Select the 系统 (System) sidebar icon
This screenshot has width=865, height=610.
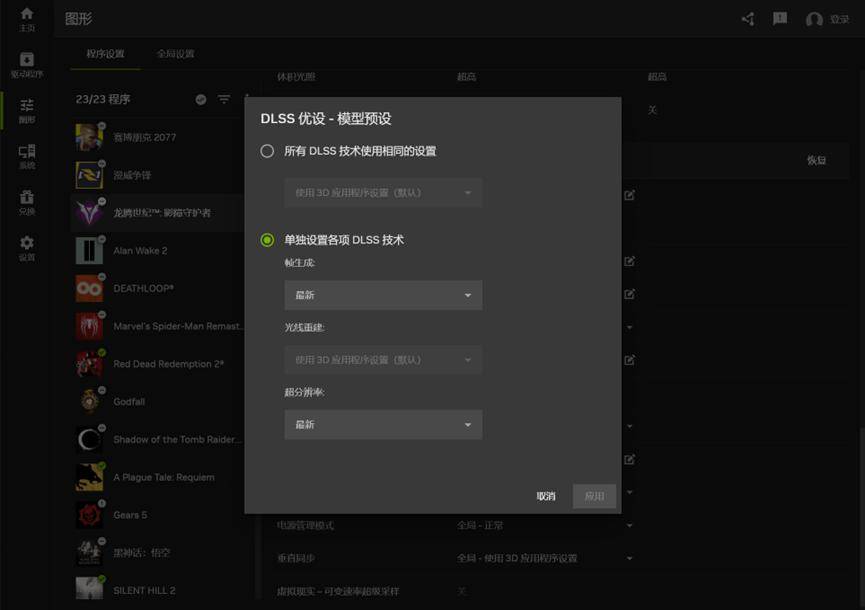(27, 156)
